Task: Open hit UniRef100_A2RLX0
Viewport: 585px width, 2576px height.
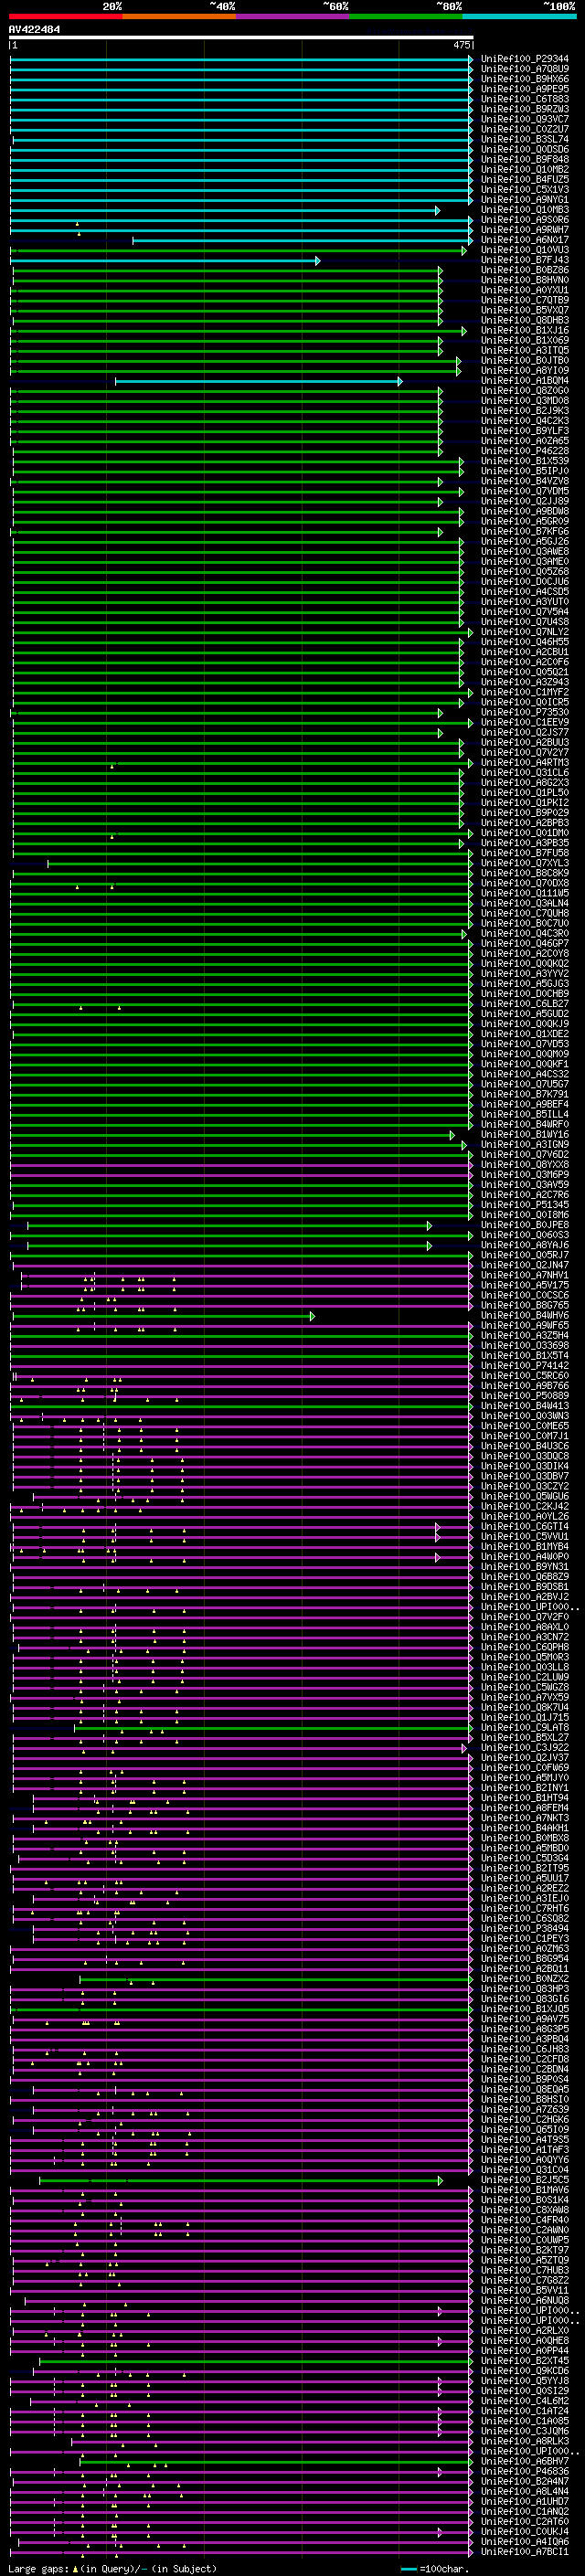Action: pyautogui.click(x=525, y=2331)
